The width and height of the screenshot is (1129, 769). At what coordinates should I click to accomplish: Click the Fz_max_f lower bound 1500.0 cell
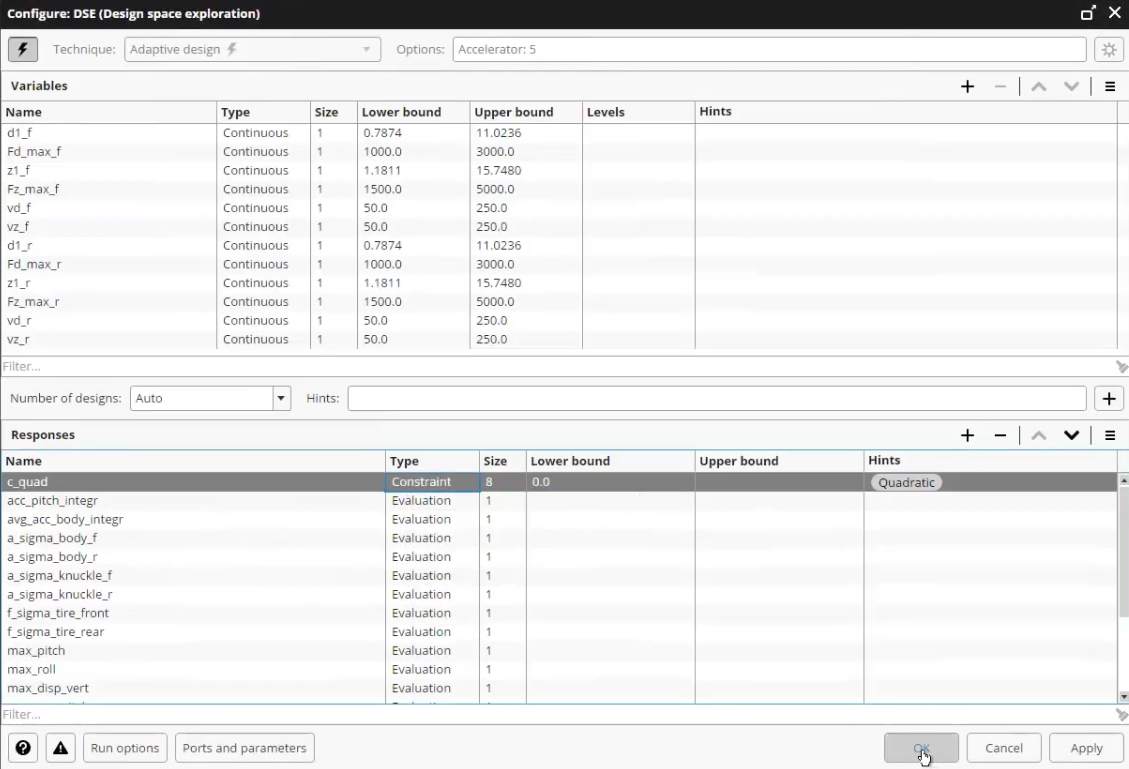413,189
